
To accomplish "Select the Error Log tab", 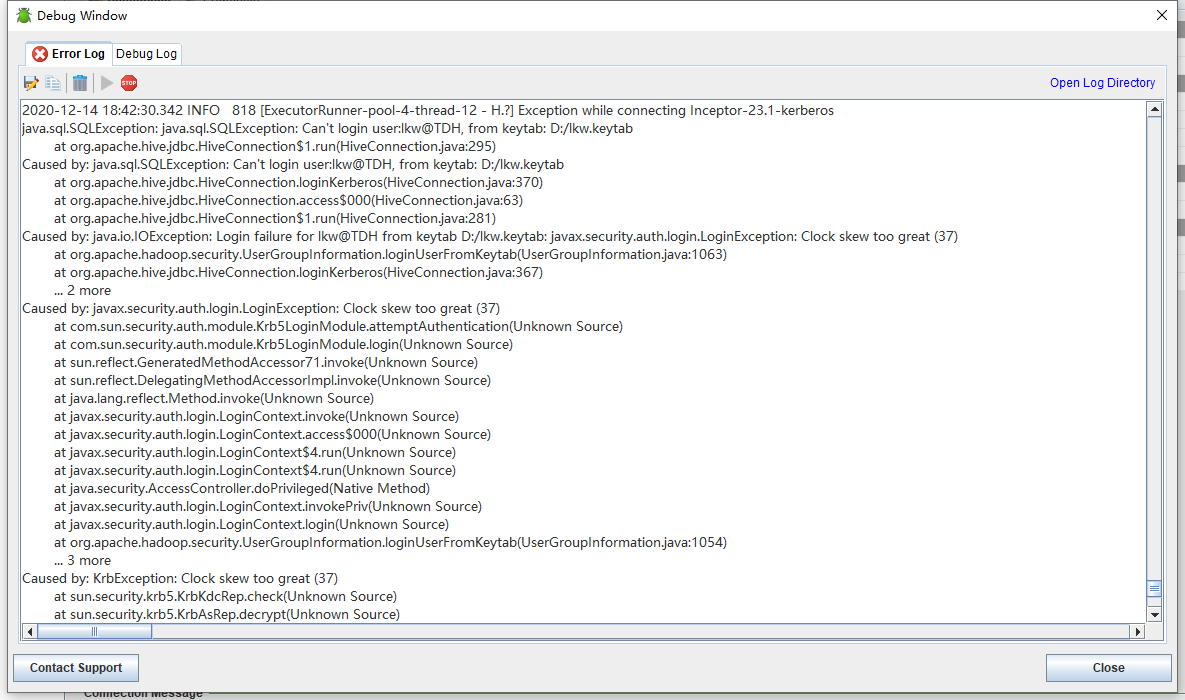I will 68,54.
